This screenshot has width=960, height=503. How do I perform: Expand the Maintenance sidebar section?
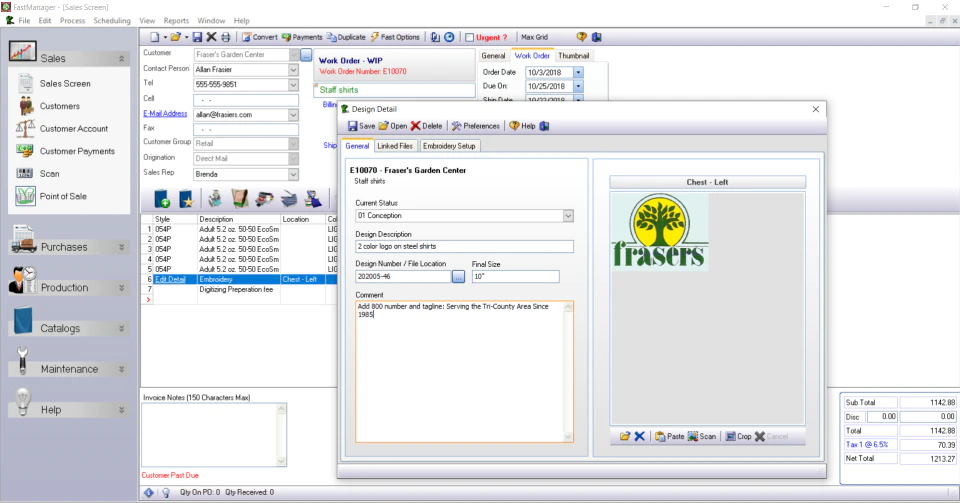[121, 369]
